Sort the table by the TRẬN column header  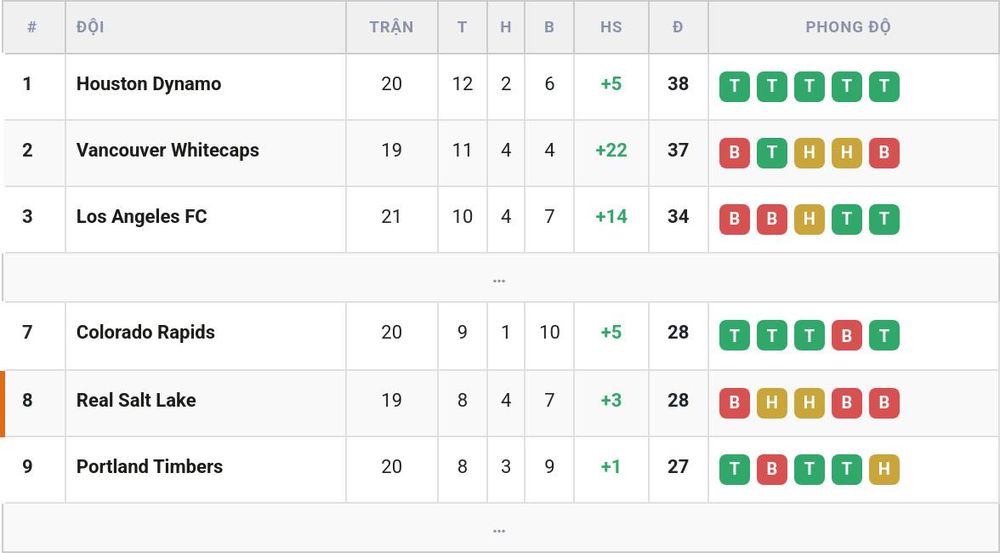tap(391, 27)
